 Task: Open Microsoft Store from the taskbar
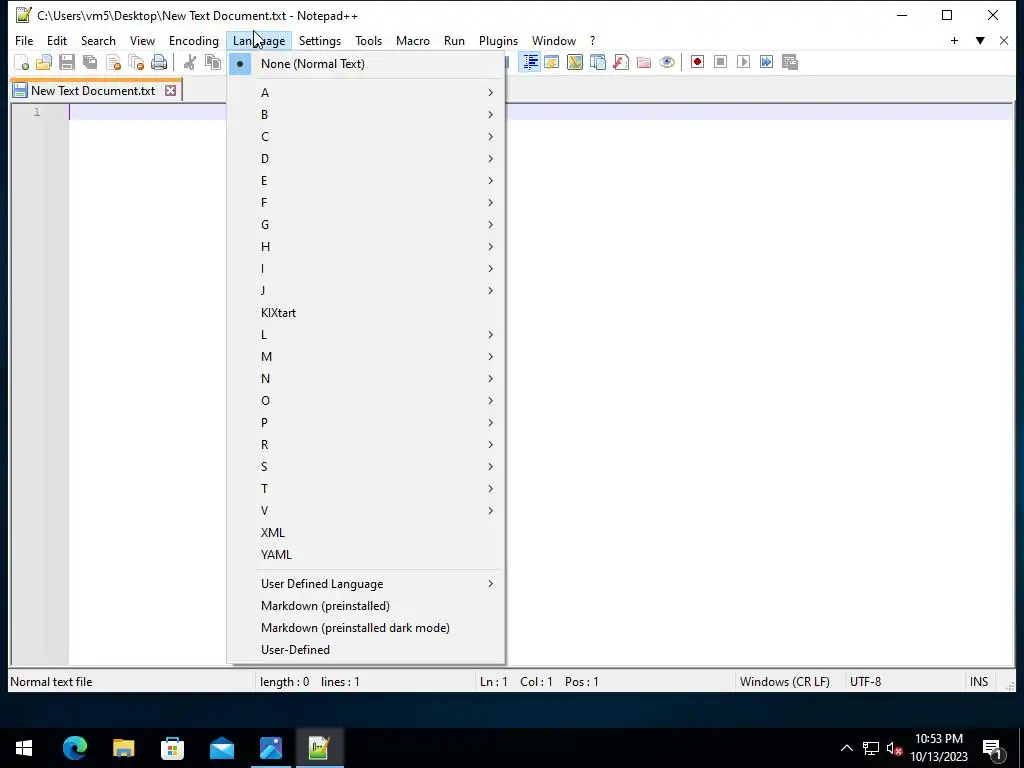pos(172,748)
